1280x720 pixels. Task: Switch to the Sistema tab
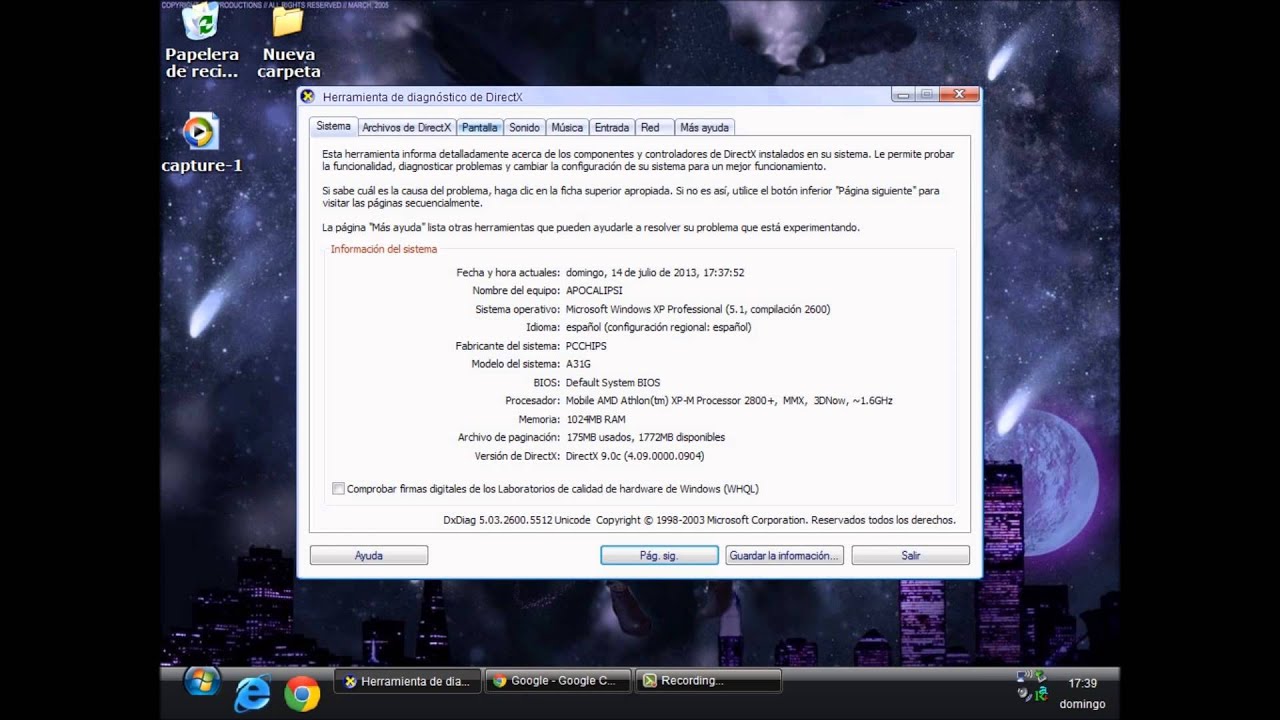click(334, 126)
